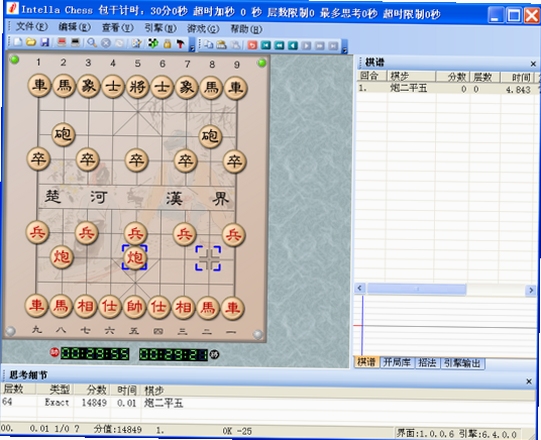Viewport: 541px width, 440px height.
Task: Switch to the 引擎输出 tab
Action: point(462,363)
